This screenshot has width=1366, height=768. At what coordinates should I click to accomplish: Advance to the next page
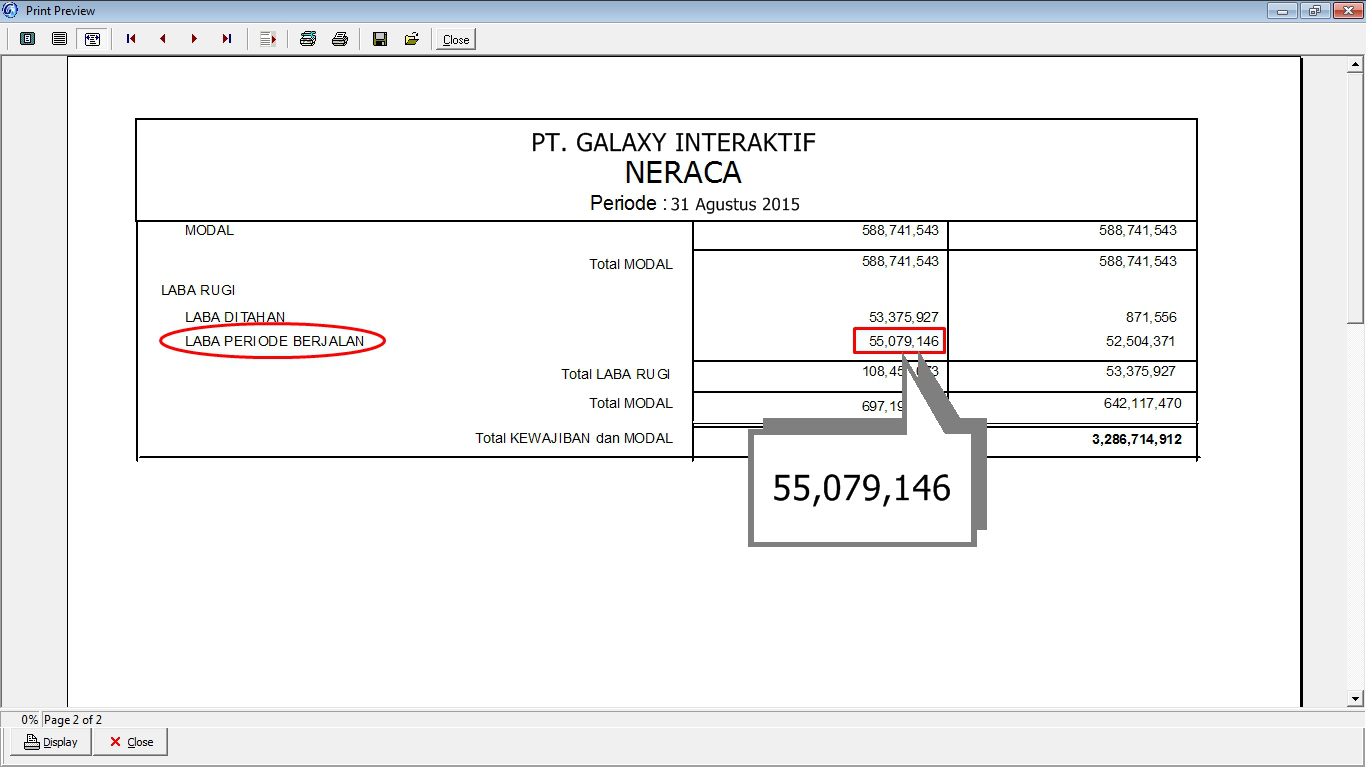tap(195, 39)
